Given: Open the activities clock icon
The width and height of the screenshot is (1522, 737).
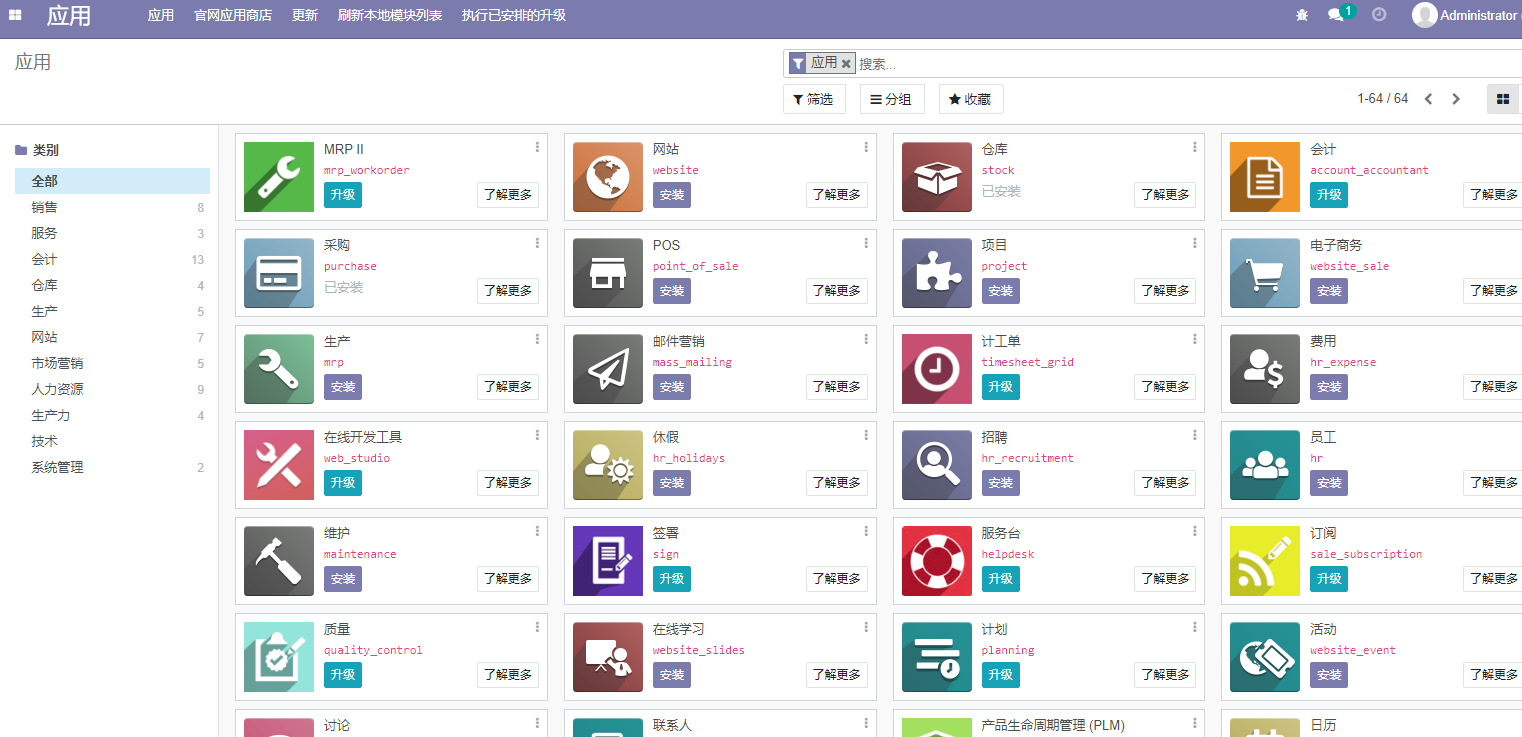Looking at the screenshot, I should coord(1379,15).
